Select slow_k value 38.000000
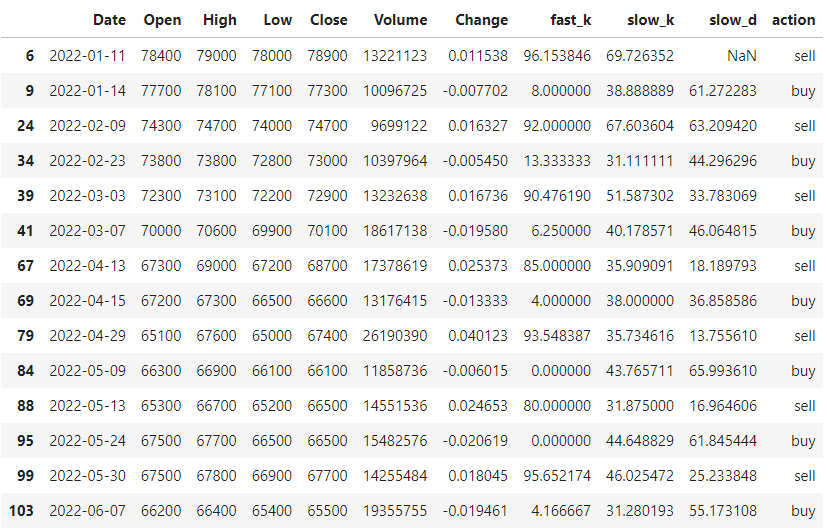 640,301
